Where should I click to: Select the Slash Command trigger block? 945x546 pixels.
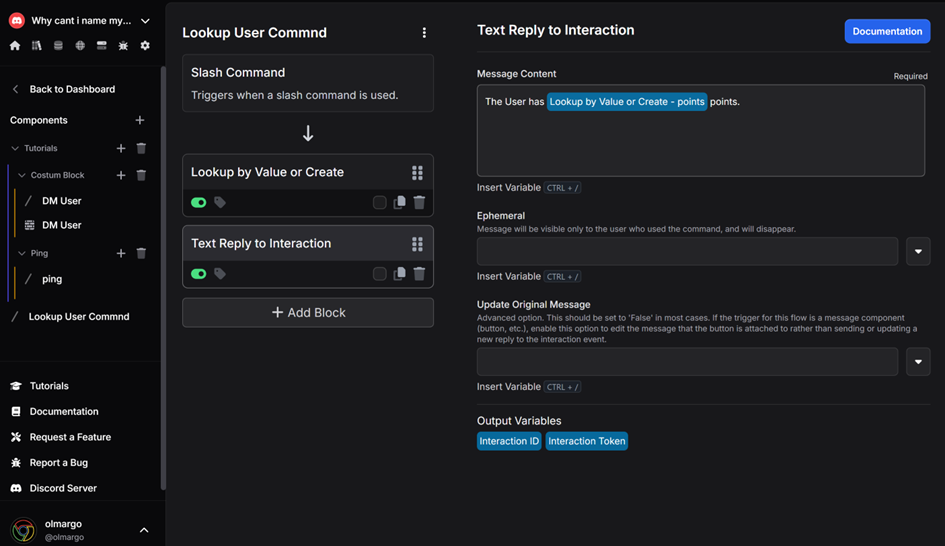pos(308,83)
